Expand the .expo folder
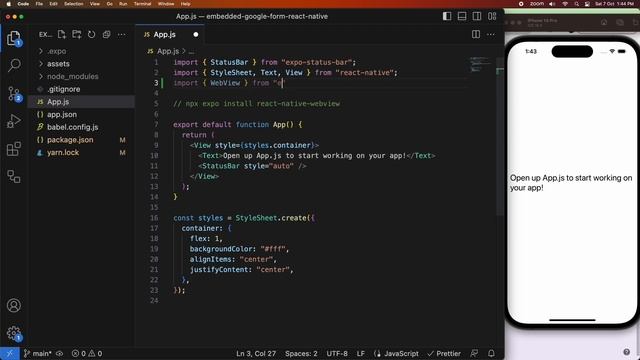 pos(57,51)
